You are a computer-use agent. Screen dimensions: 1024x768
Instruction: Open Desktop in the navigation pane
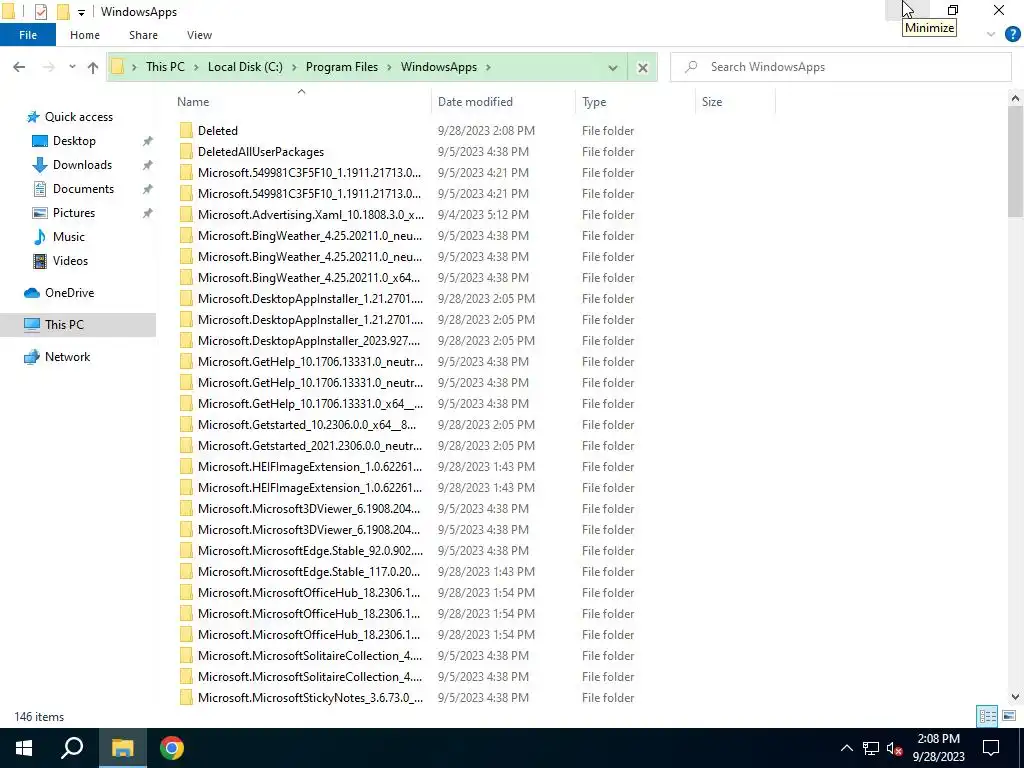pos(74,141)
